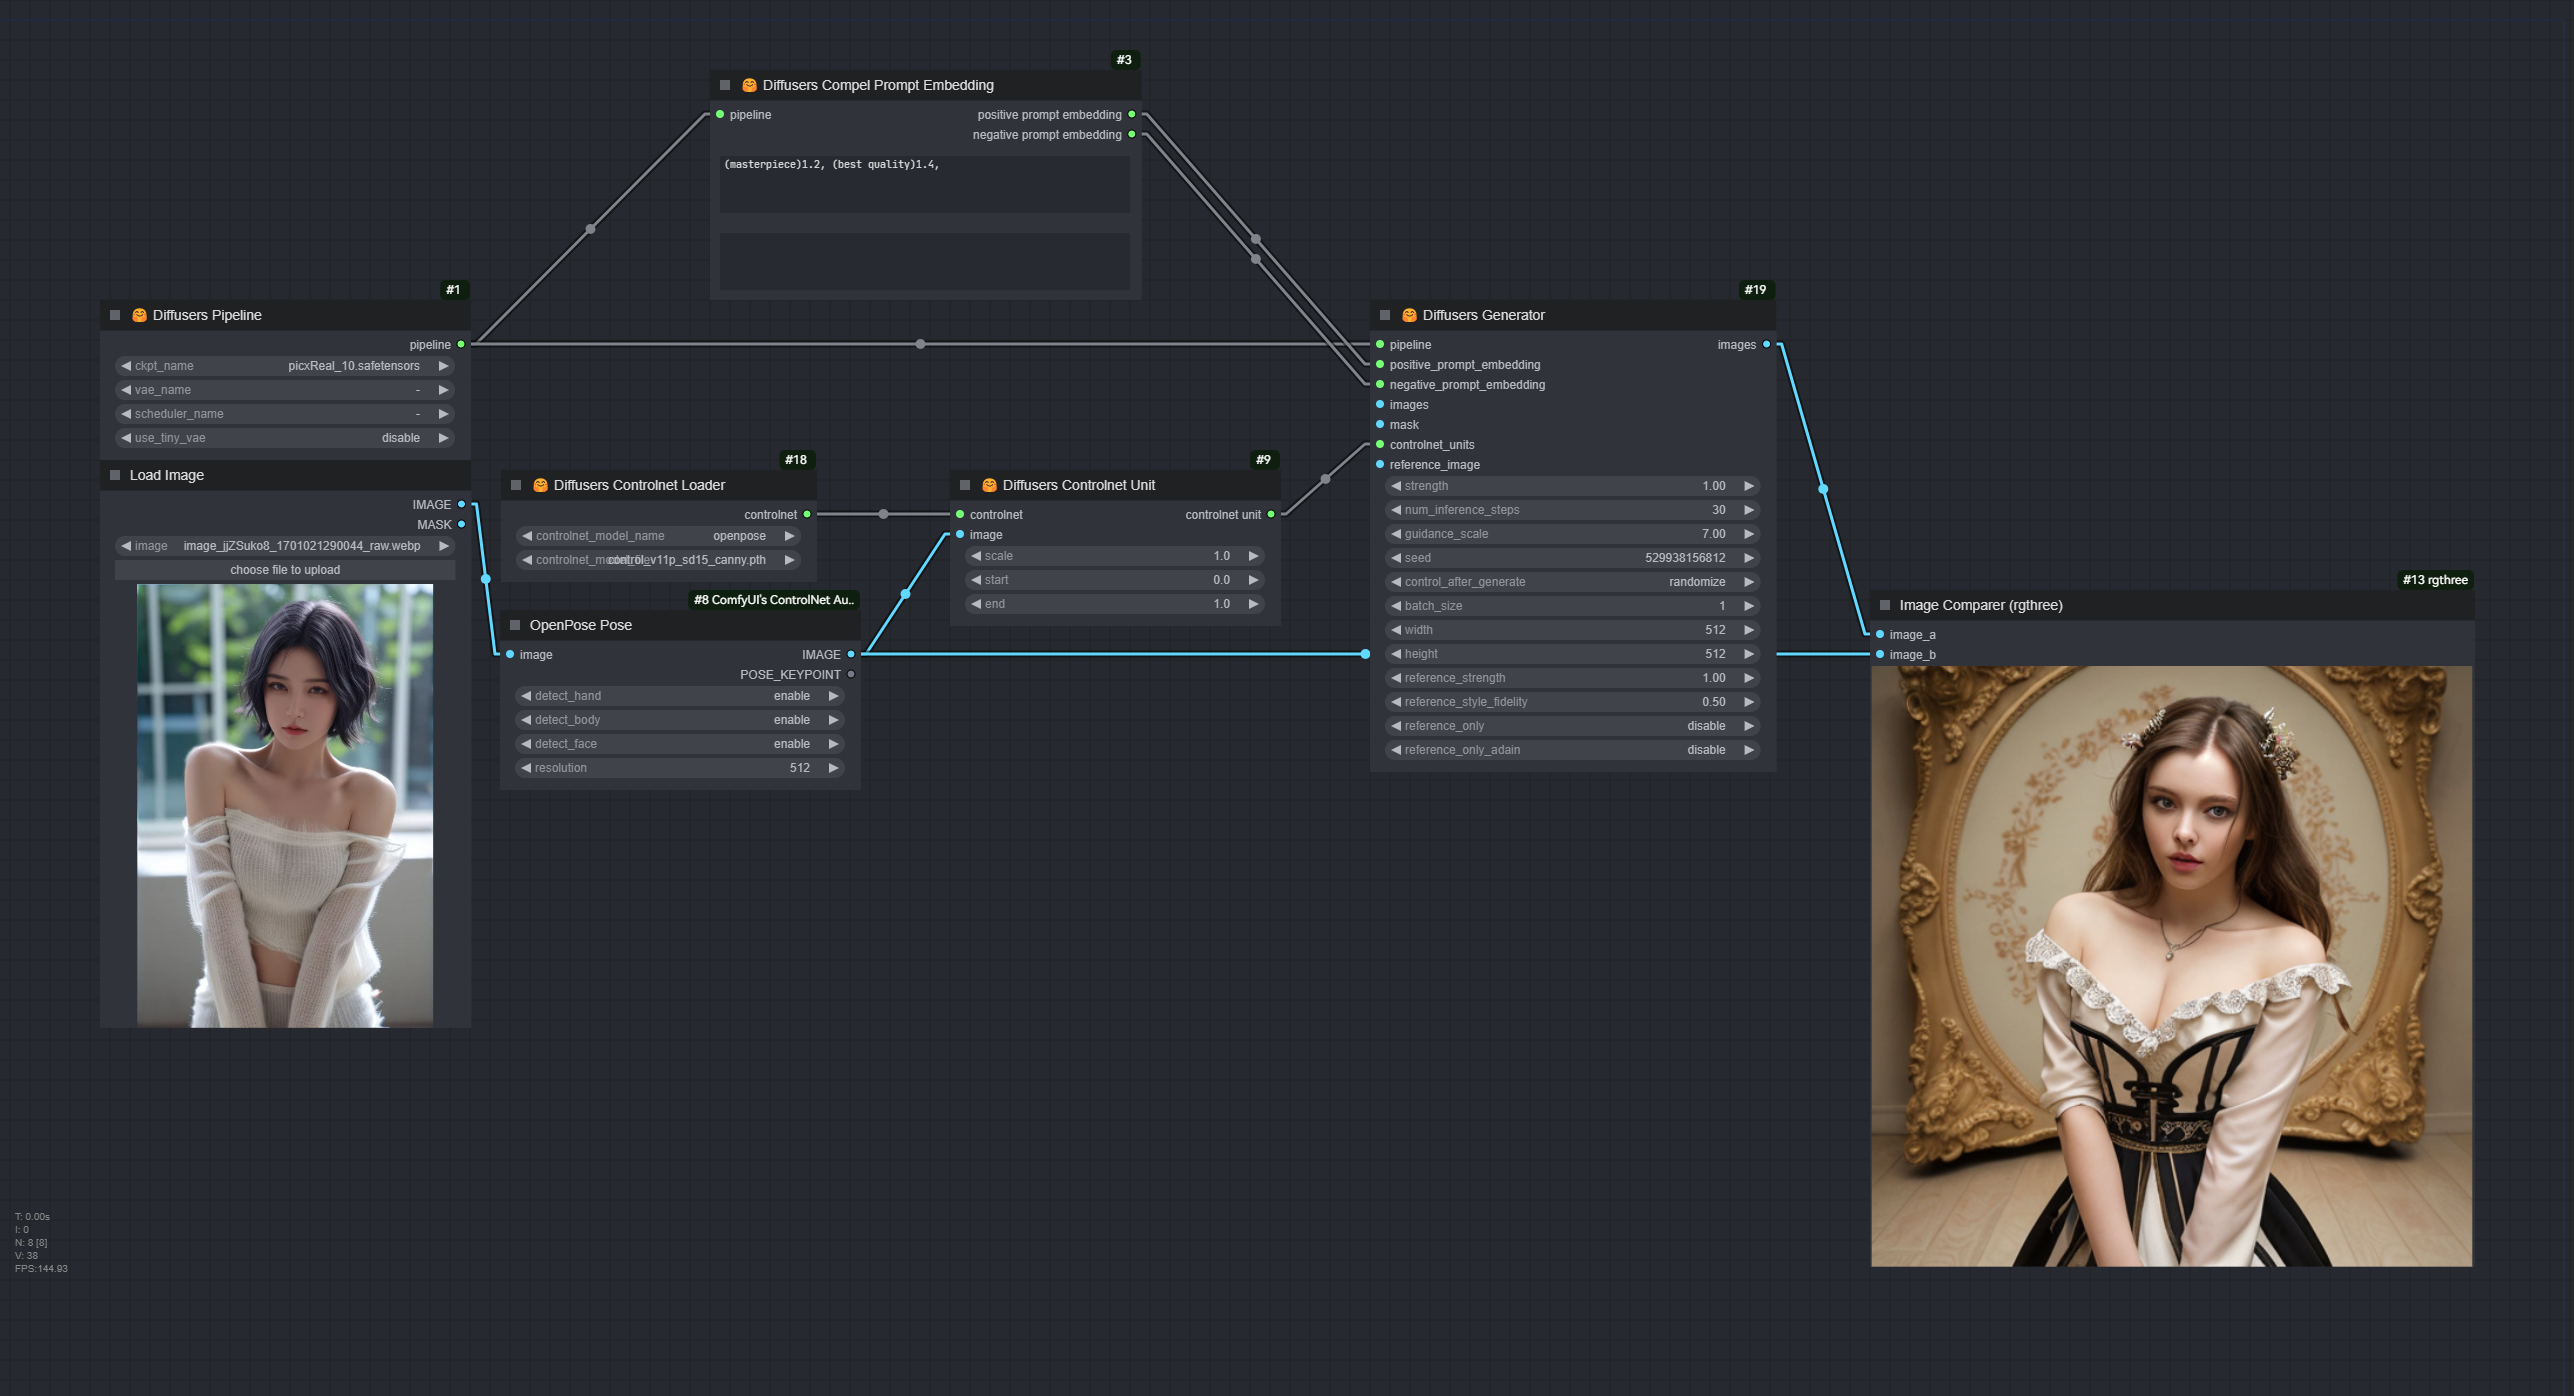Click the Diffusers Controlnet Unit emoji icon
The width and height of the screenshot is (2574, 1396).
click(x=989, y=485)
